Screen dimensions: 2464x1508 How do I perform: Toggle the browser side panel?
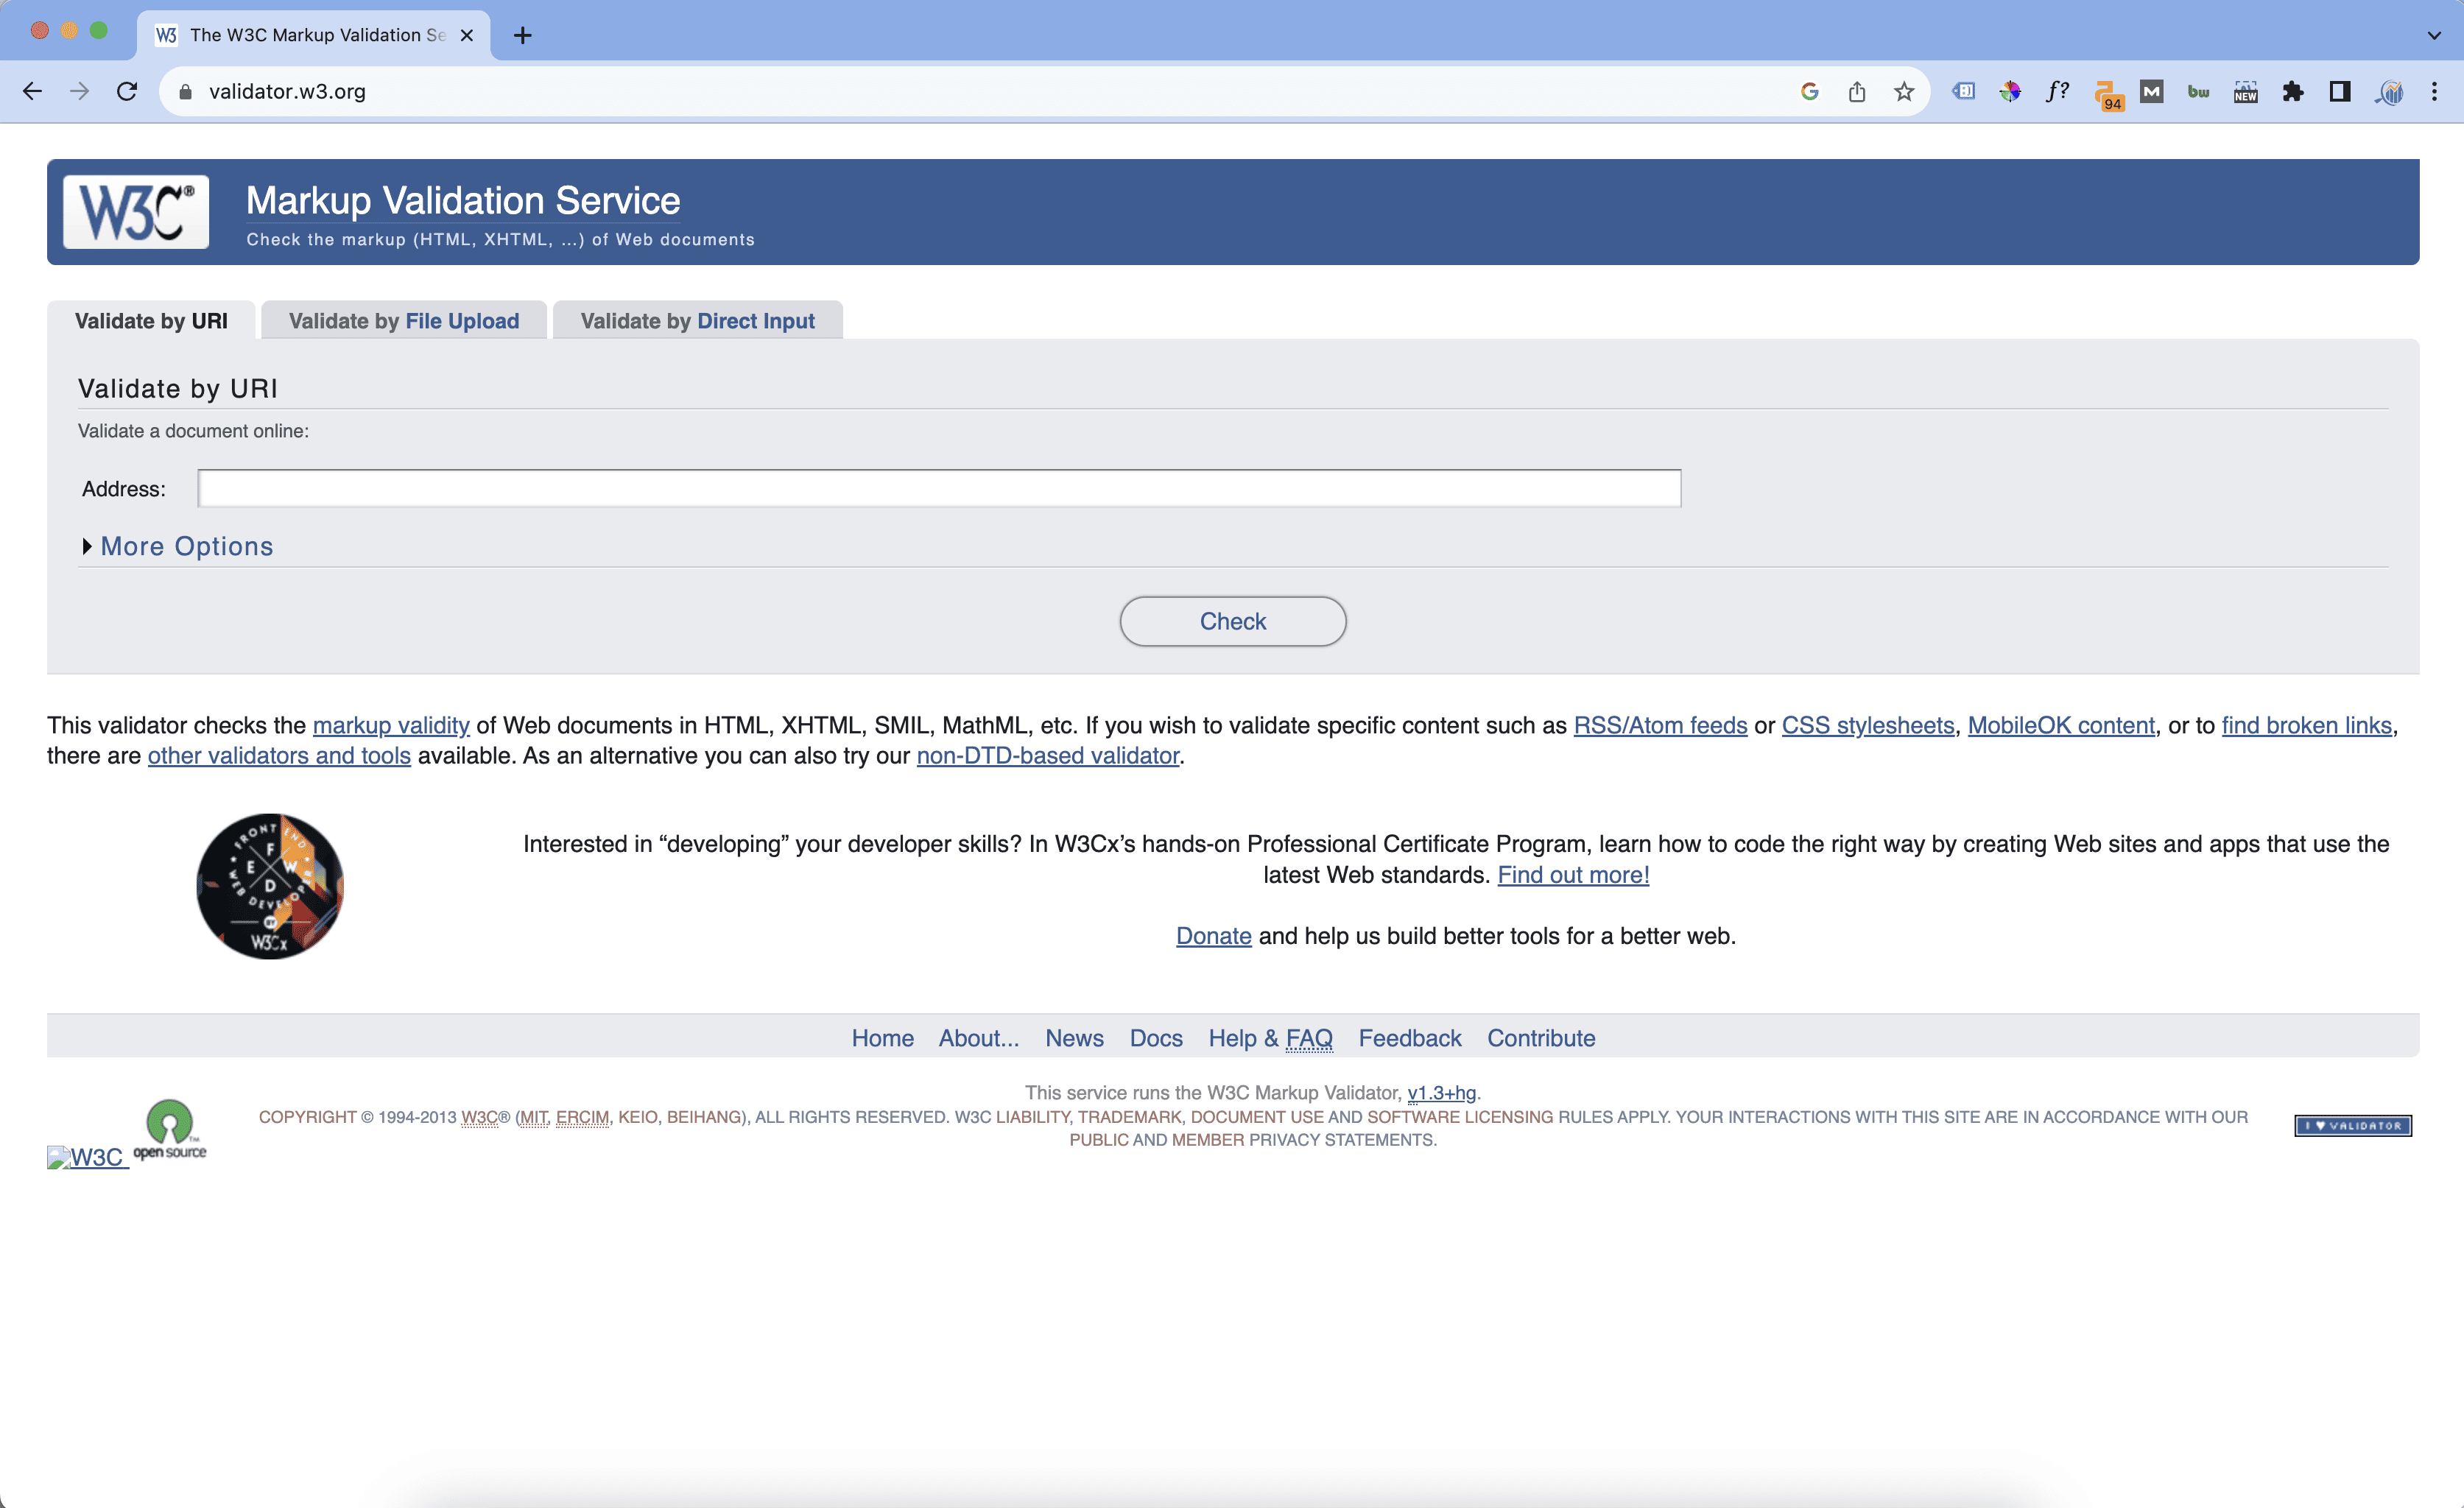(x=2340, y=92)
